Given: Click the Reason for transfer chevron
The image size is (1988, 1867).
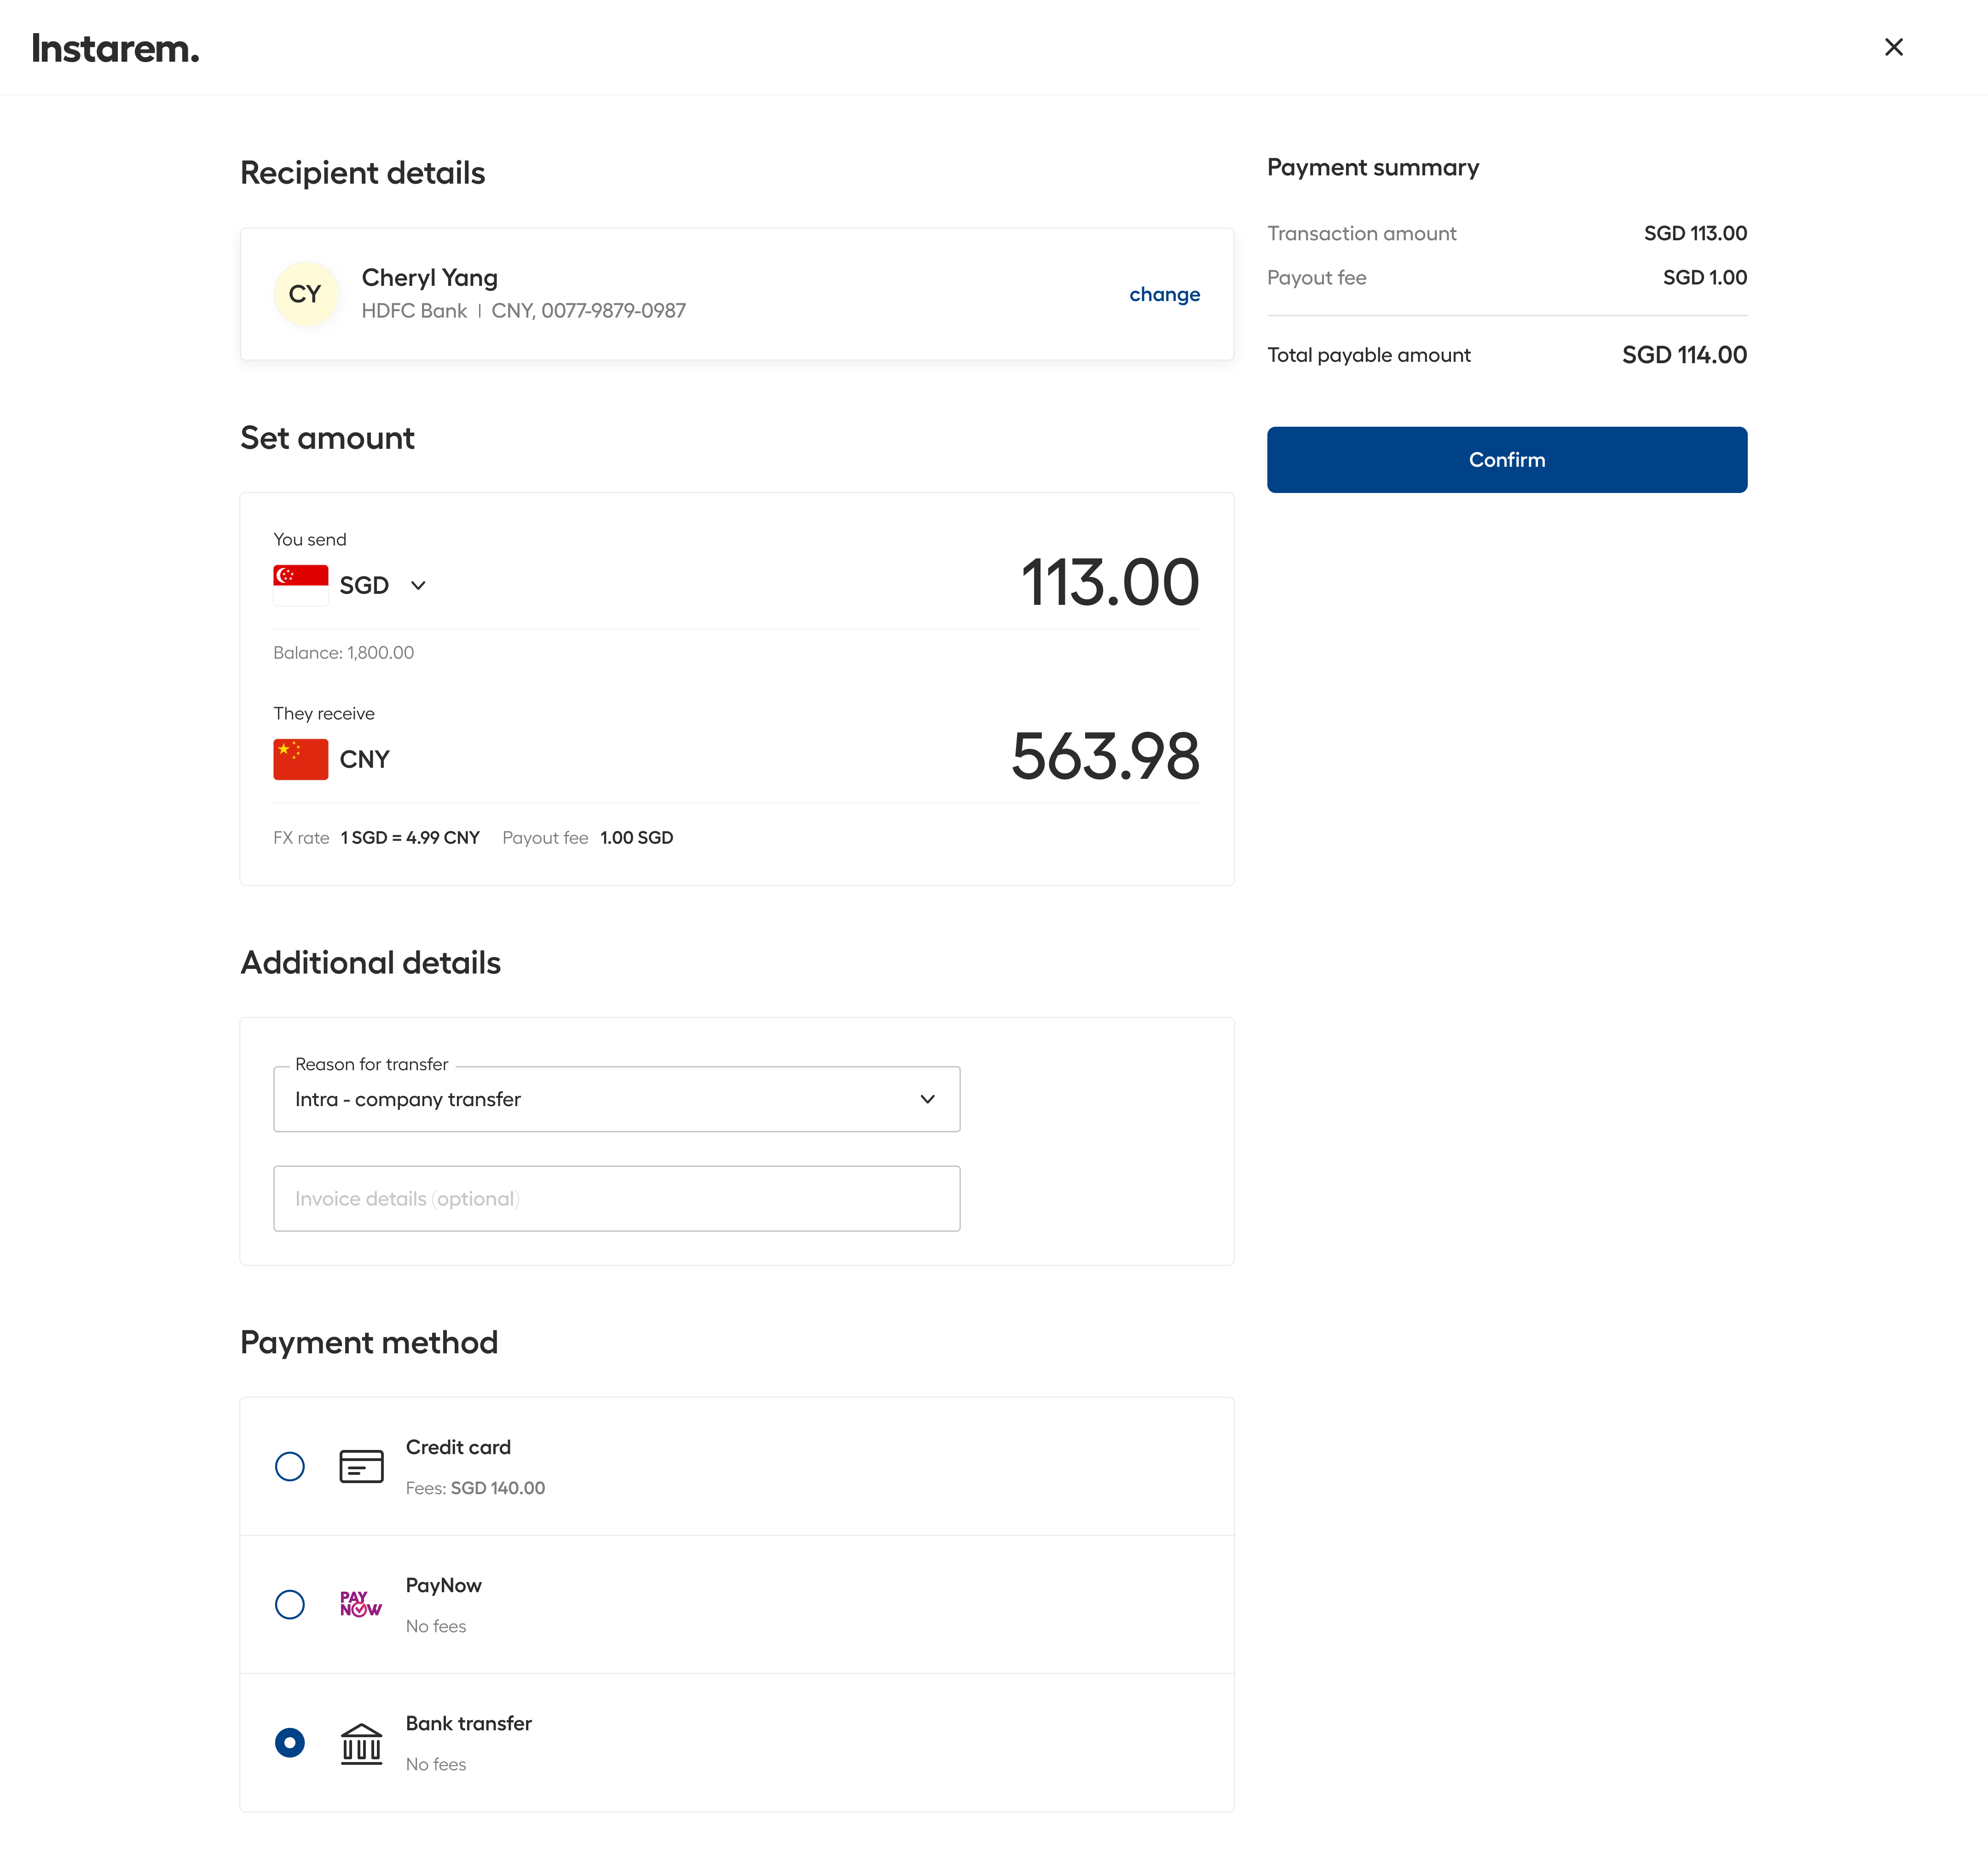Looking at the screenshot, I should coord(927,1099).
